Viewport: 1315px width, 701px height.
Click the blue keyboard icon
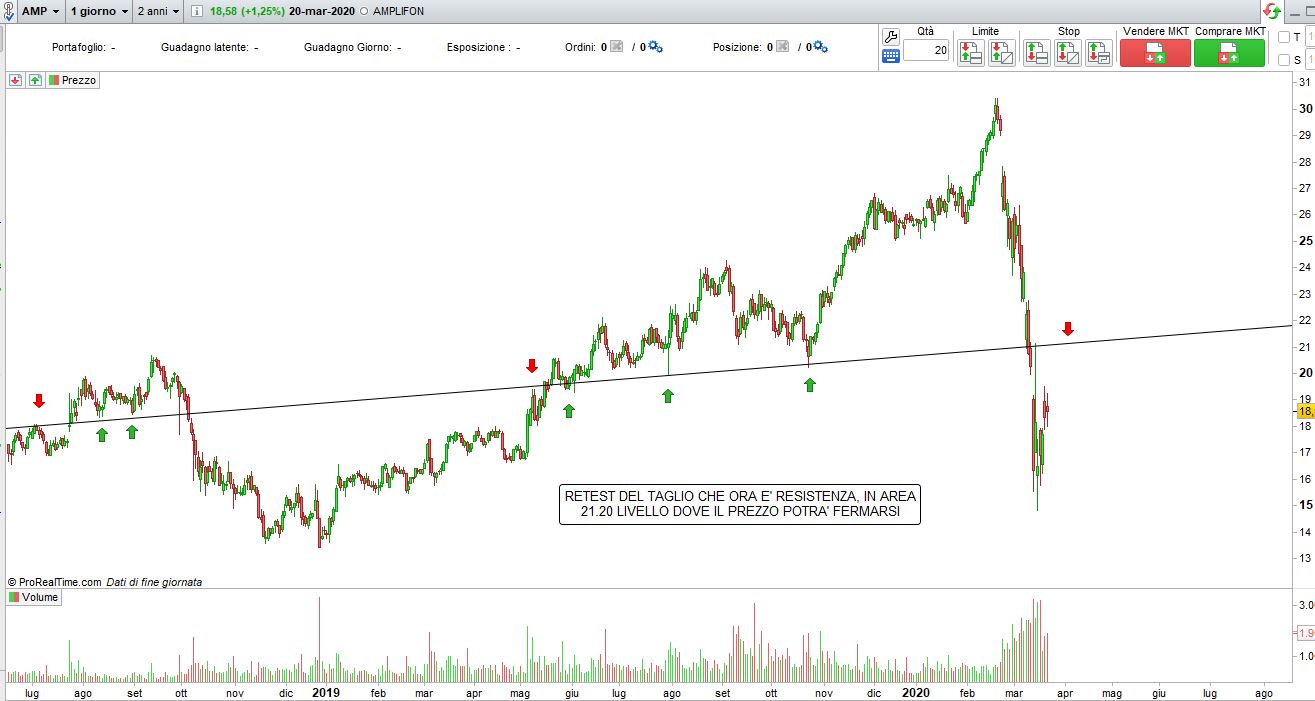coord(891,56)
